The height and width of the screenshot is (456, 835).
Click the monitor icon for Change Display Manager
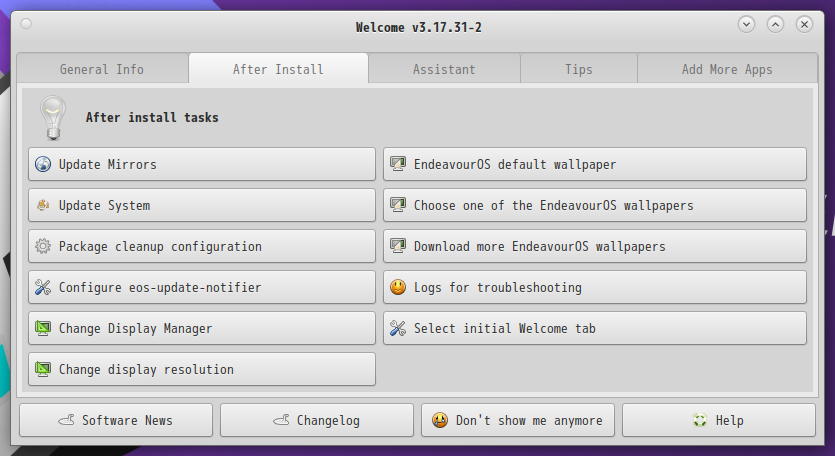coord(43,328)
